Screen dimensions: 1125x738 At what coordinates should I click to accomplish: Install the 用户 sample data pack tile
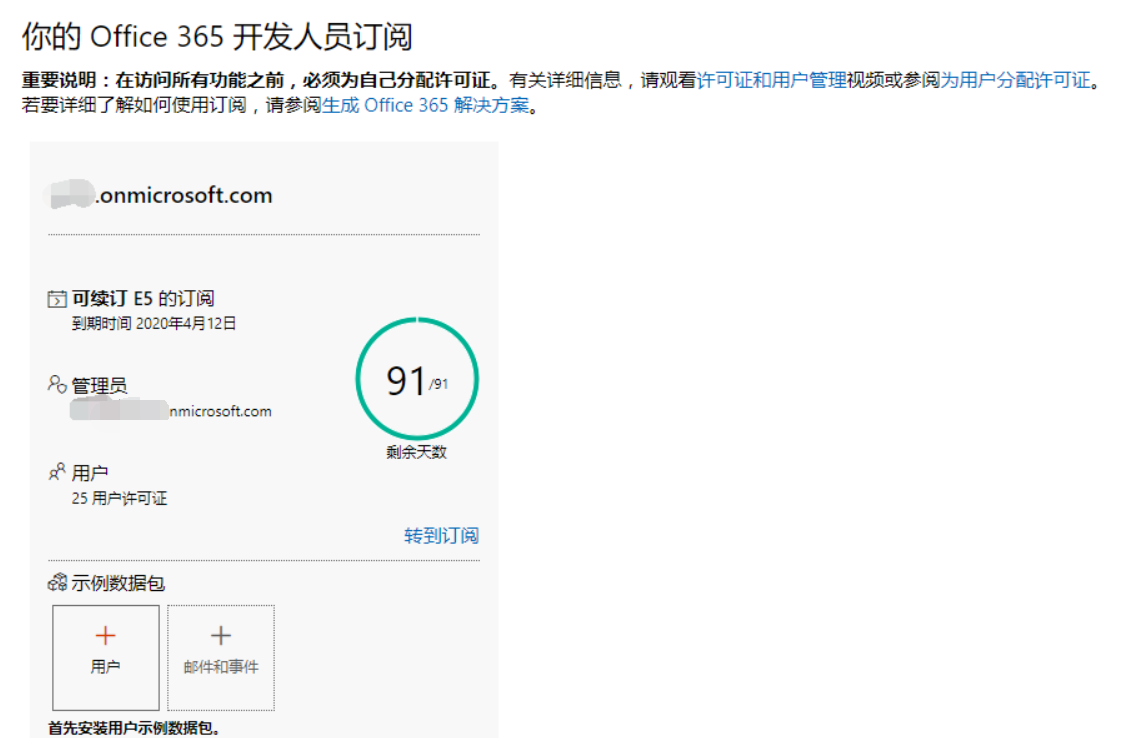click(x=105, y=657)
